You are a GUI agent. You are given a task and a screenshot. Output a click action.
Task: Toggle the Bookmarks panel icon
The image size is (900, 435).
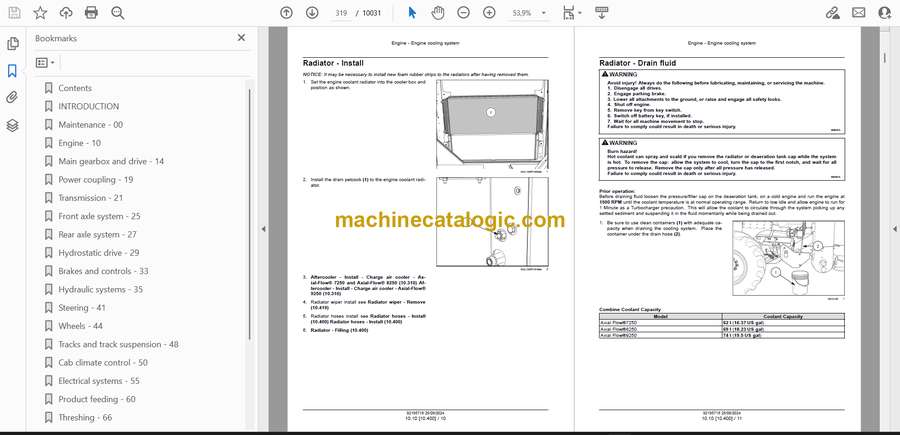click(x=13, y=71)
